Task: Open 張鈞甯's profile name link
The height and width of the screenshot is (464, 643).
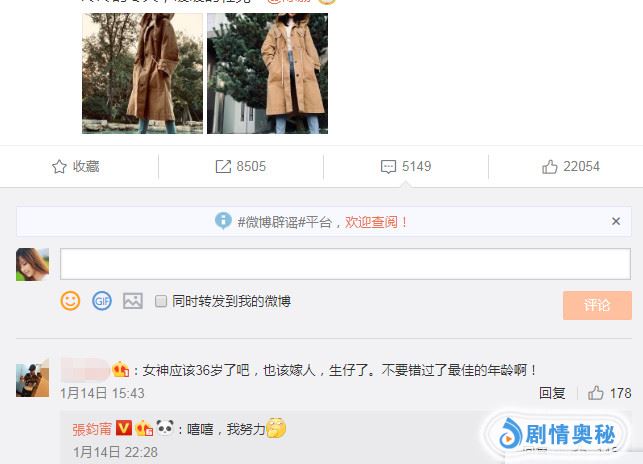Action: click(92, 429)
